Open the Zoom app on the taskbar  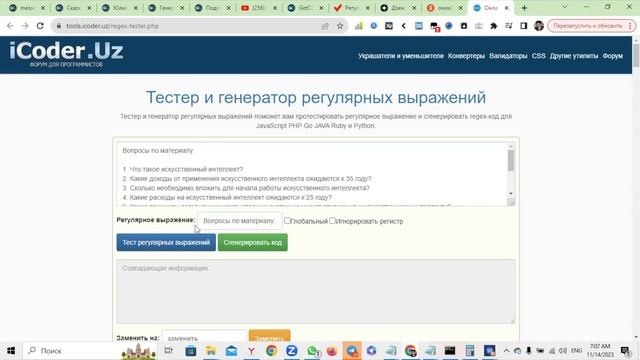[x=291, y=351]
